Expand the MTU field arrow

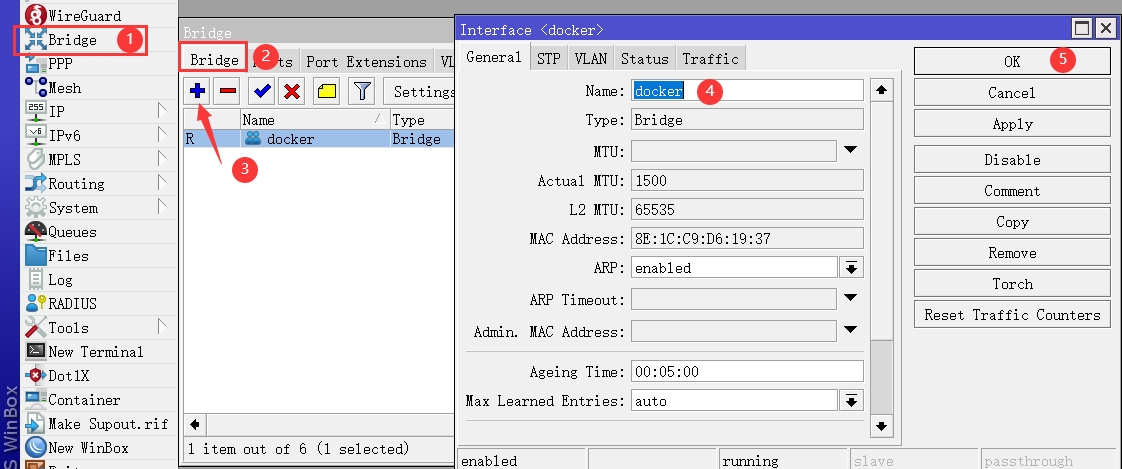coord(851,151)
